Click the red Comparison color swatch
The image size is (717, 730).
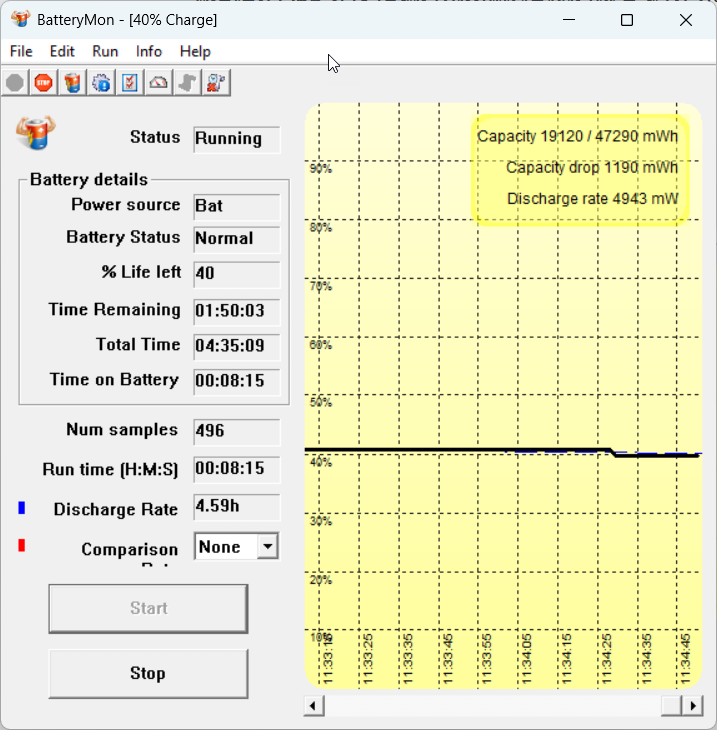[x=21, y=545]
